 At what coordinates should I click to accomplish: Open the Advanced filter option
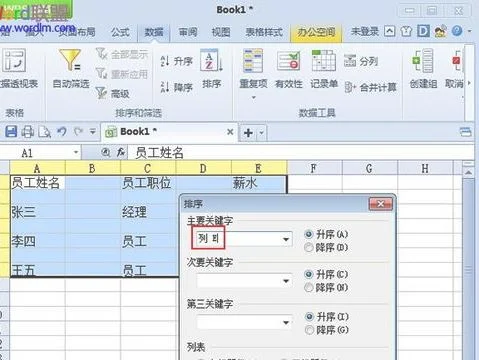point(113,93)
